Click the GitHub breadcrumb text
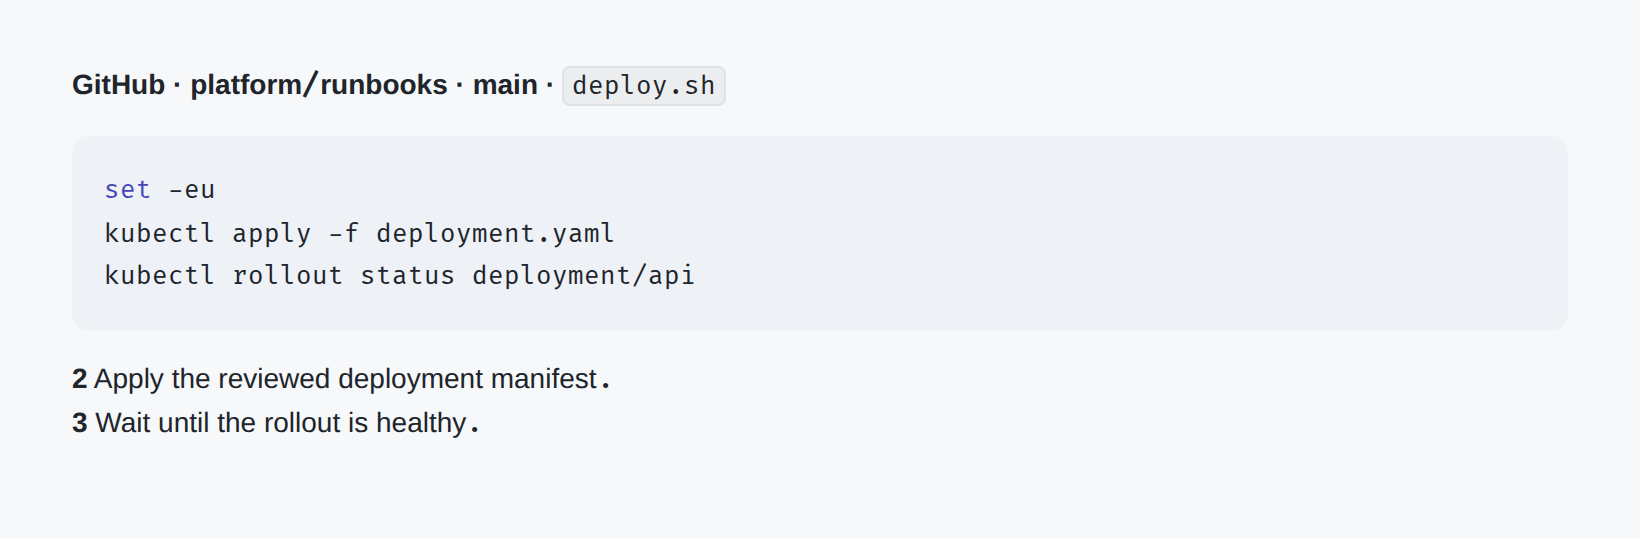This screenshot has height=538, width=1640. 118,85
